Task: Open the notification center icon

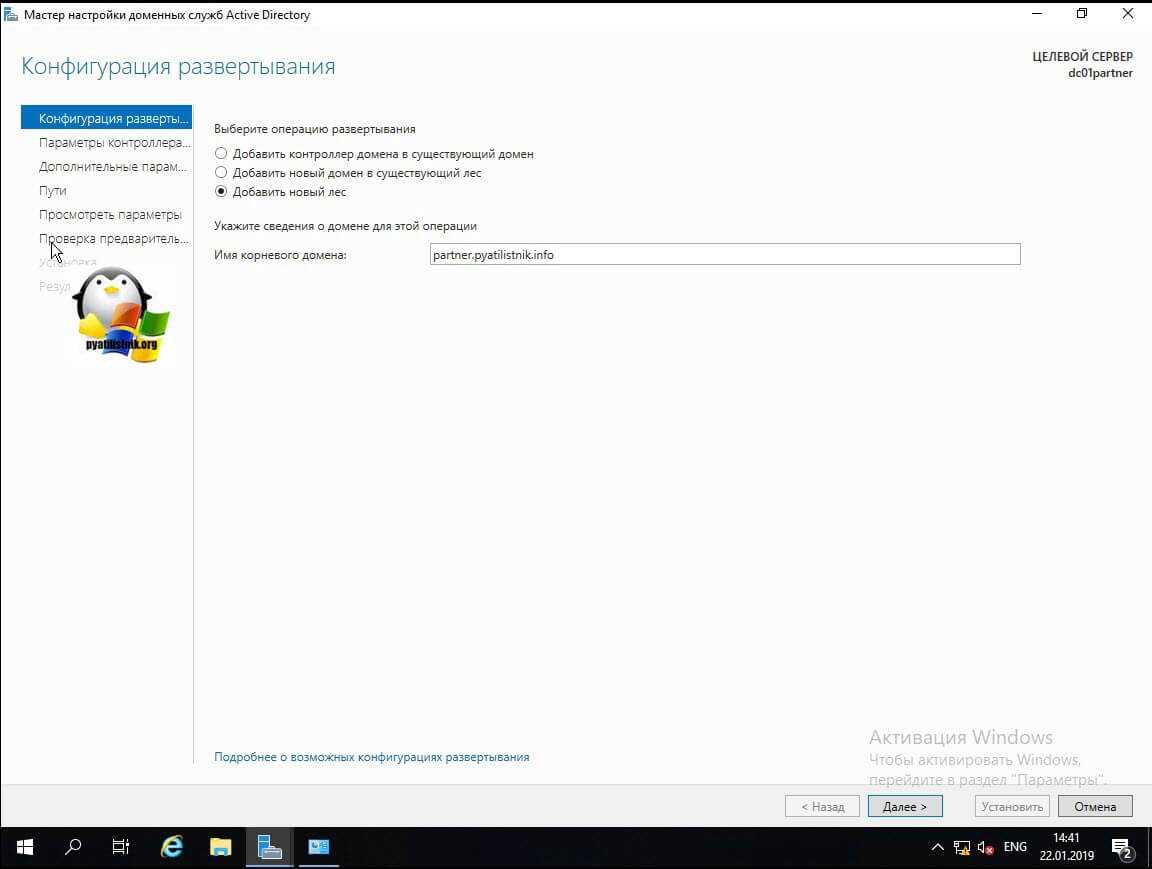Action: pos(1121,848)
